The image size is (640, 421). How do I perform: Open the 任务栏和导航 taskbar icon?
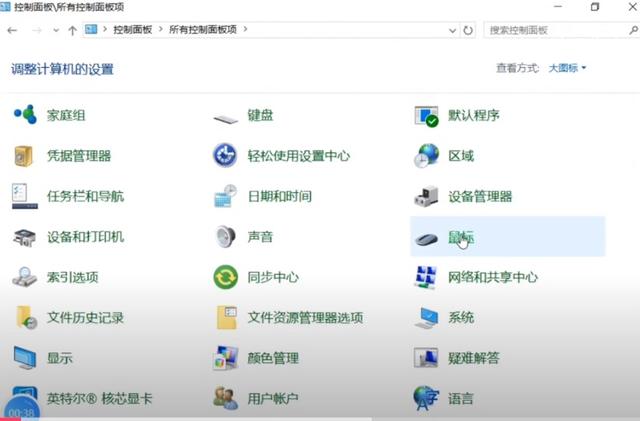[x=24, y=196]
